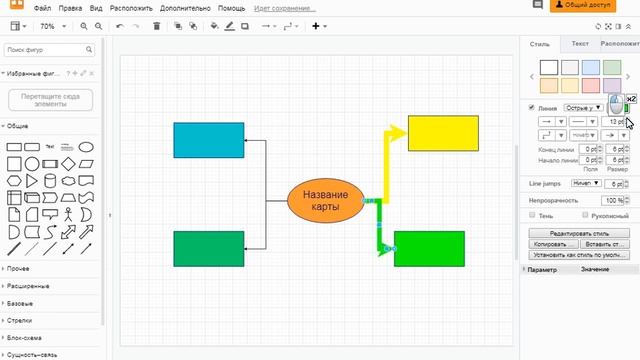This screenshot has height=360, width=640.
Task: Click the search magnifier in shape search
Action: [x=89, y=50]
